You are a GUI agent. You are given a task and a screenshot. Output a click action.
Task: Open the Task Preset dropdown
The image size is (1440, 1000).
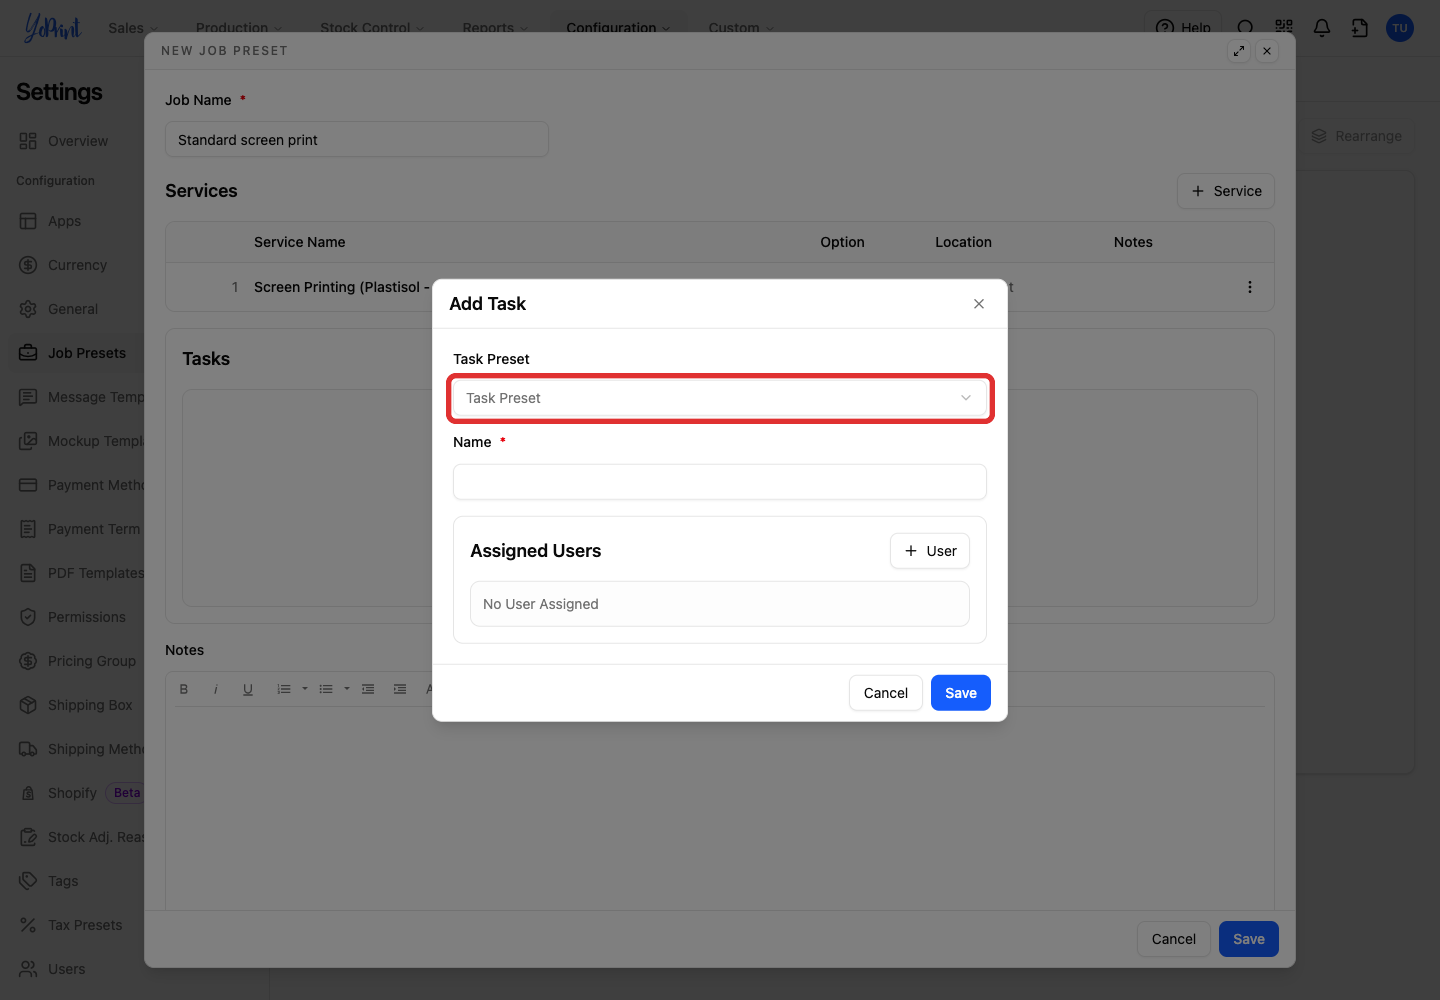click(720, 398)
